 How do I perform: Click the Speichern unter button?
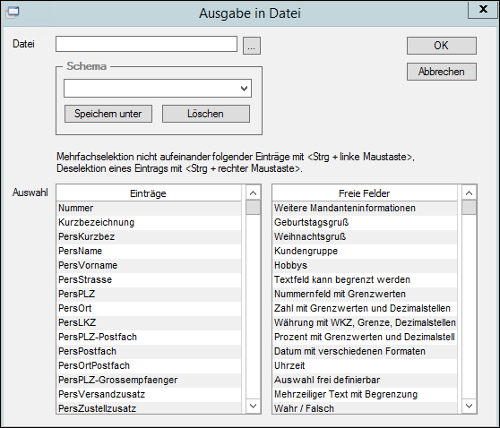click(108, 114)
